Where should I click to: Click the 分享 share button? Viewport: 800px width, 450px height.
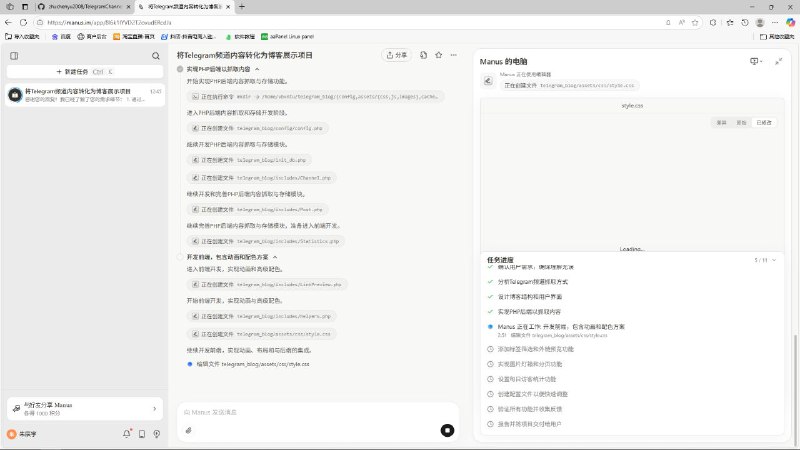pos(397,55)
